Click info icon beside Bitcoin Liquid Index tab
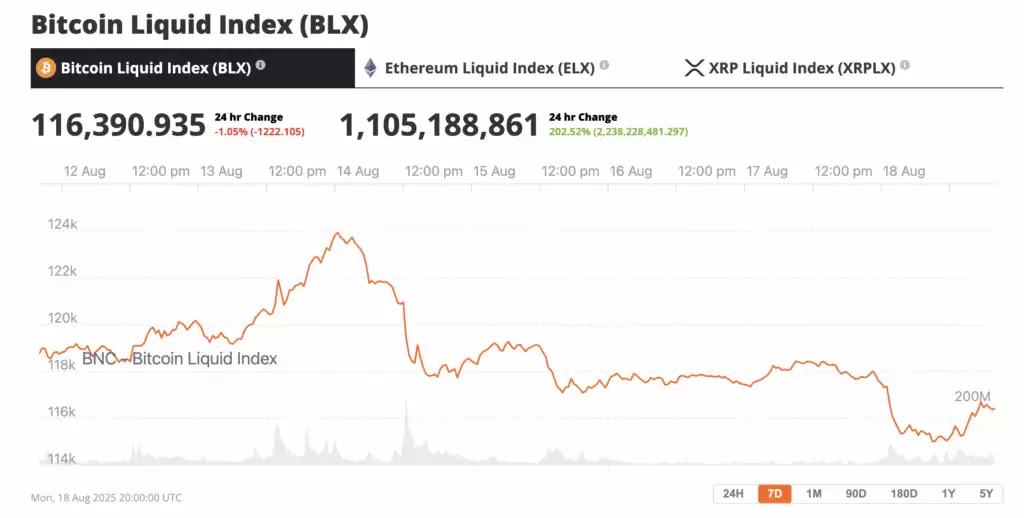 (260, 65)
